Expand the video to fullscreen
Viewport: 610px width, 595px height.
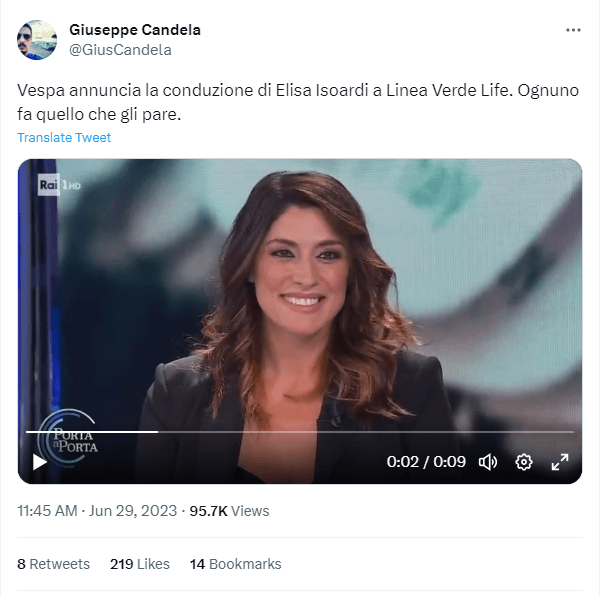pos(560,462)
